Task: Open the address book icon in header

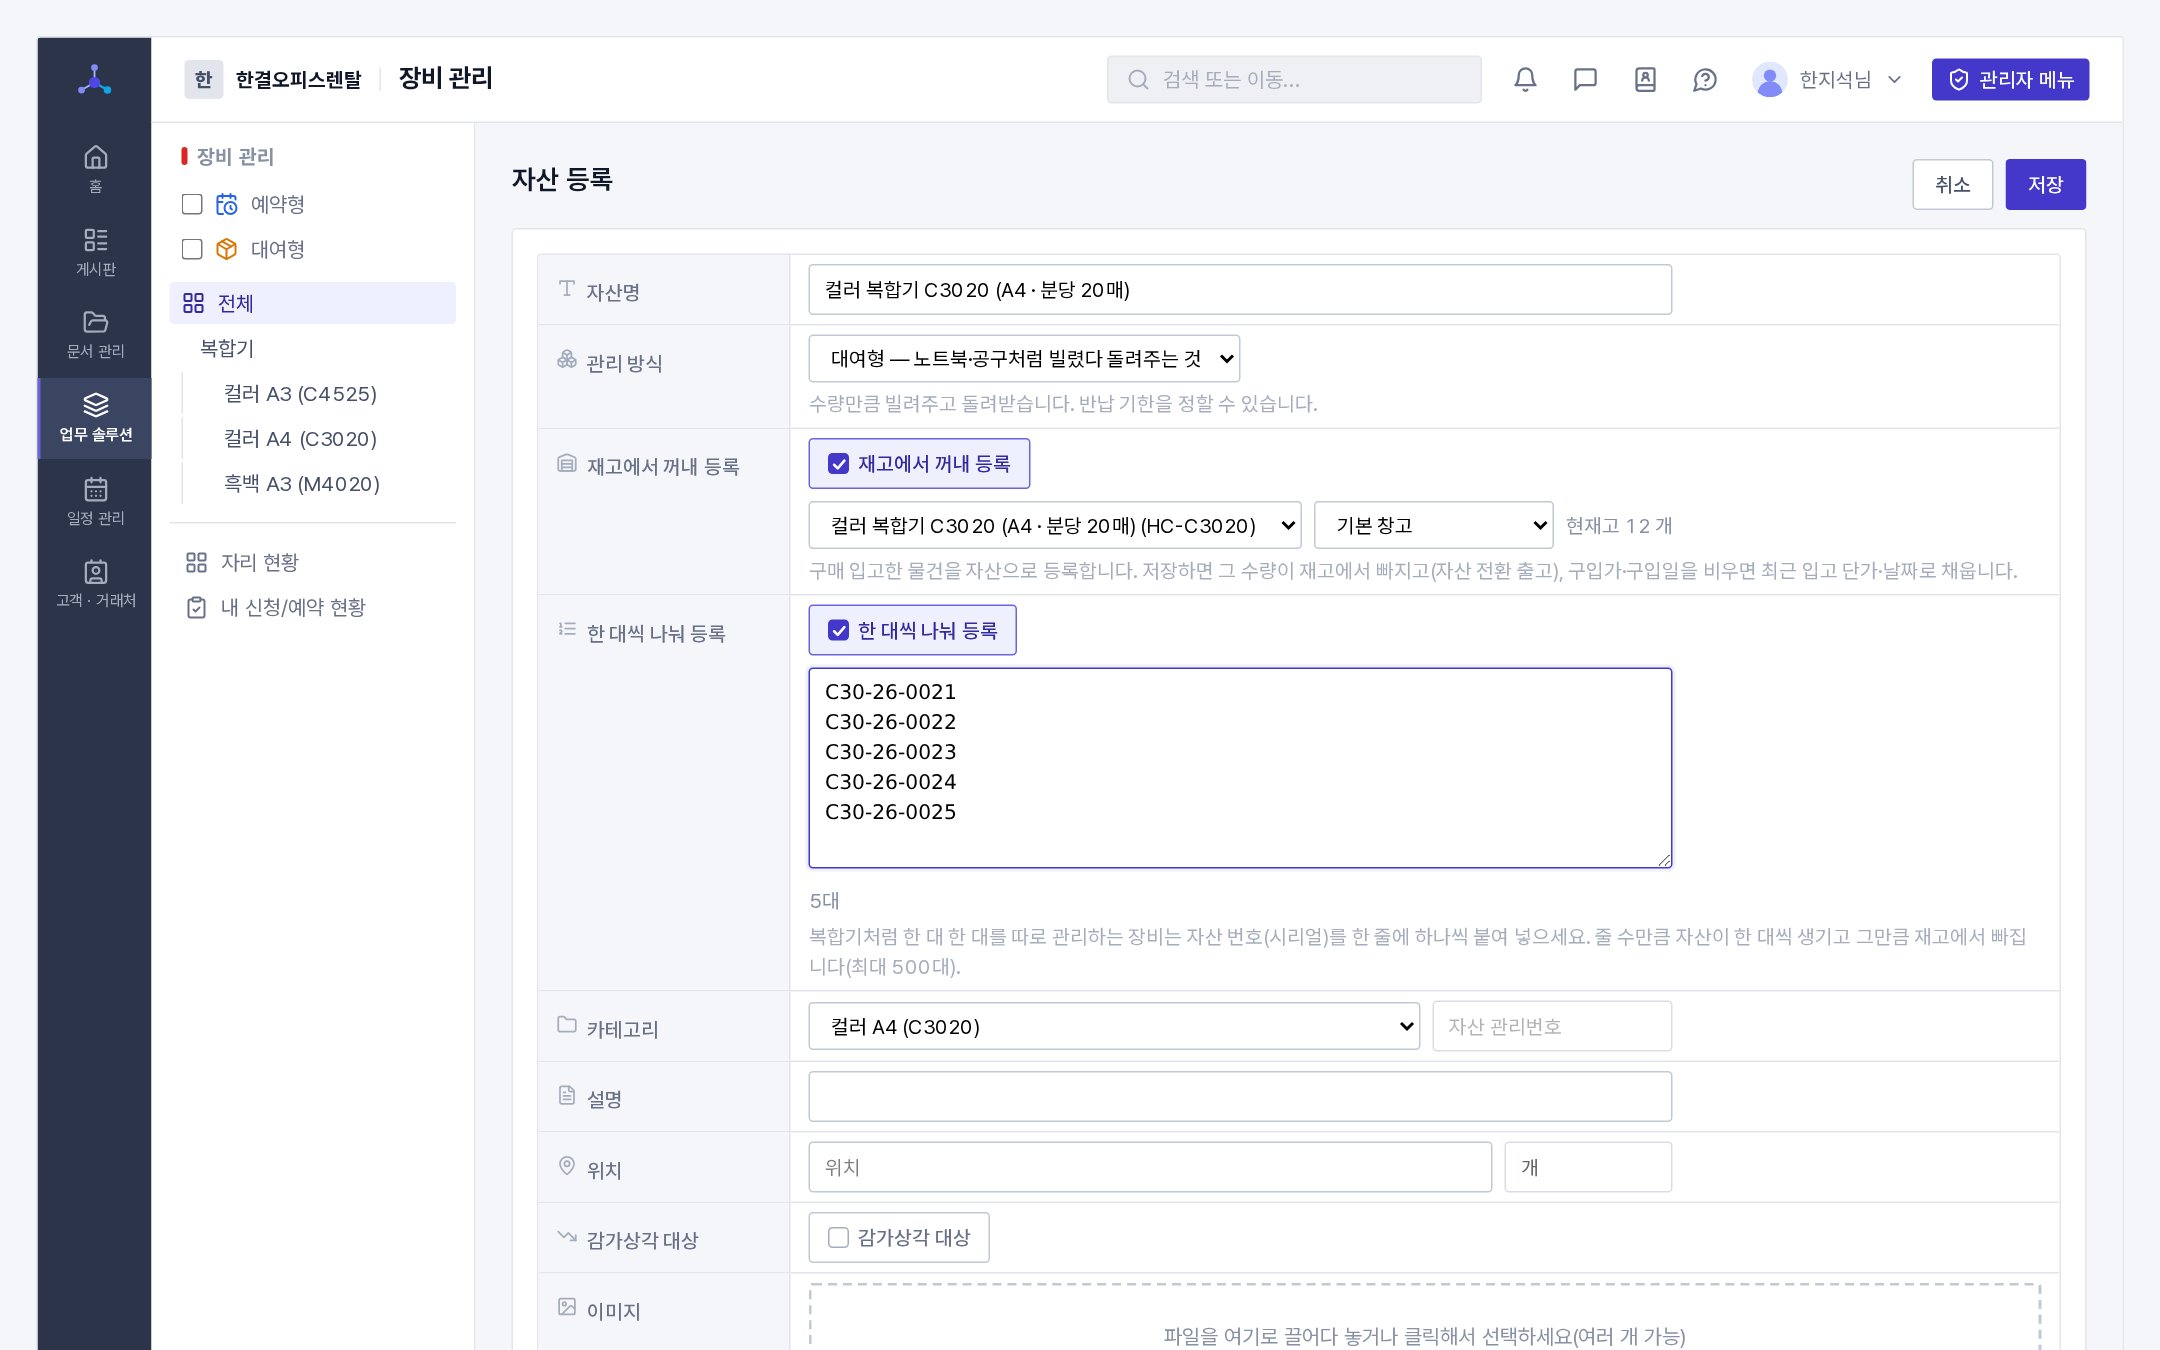Action: [1645, 80]
